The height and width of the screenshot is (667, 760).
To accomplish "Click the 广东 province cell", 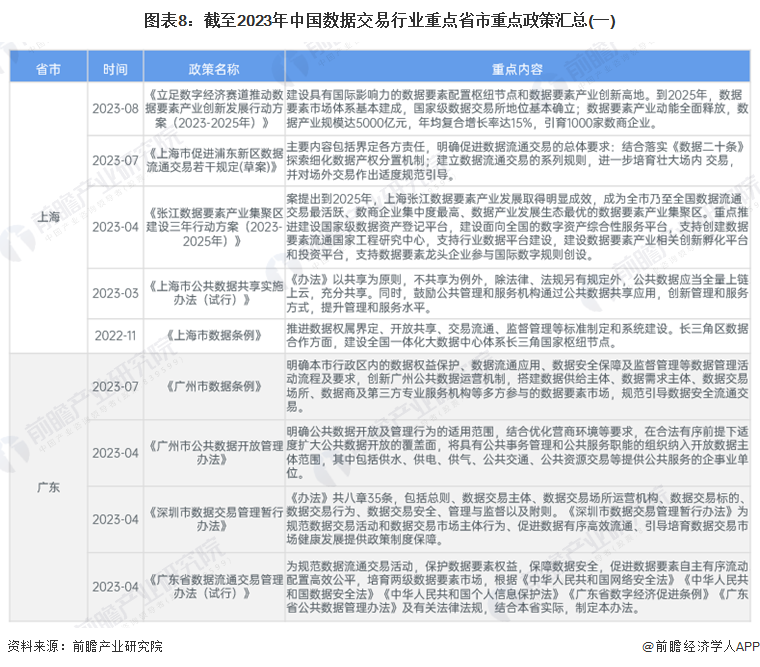I will pos(48,487).
